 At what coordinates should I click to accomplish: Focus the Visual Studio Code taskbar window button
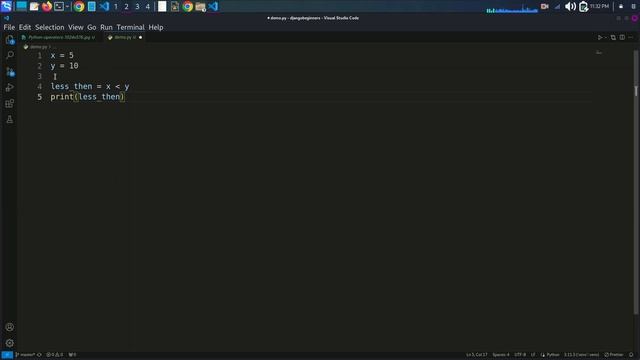click(213, 6)
